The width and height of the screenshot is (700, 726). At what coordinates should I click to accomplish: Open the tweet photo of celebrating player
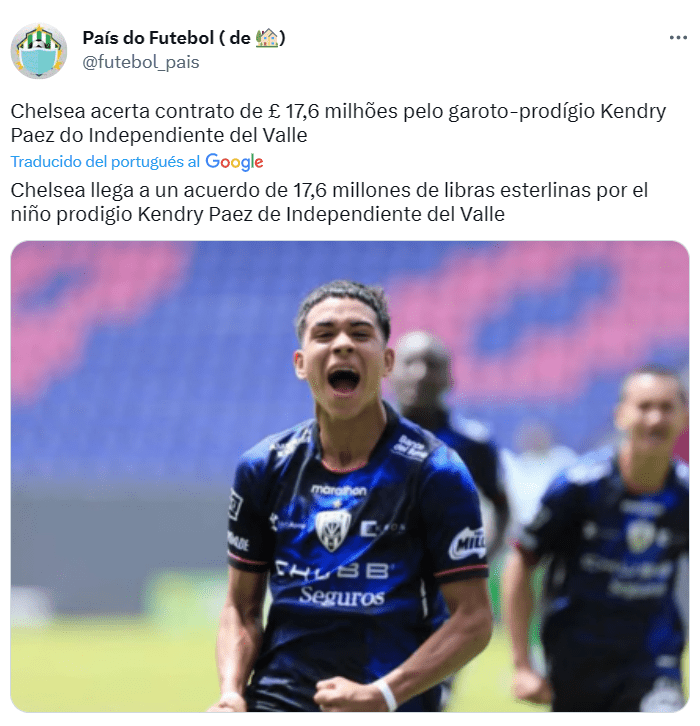point(350,476)
